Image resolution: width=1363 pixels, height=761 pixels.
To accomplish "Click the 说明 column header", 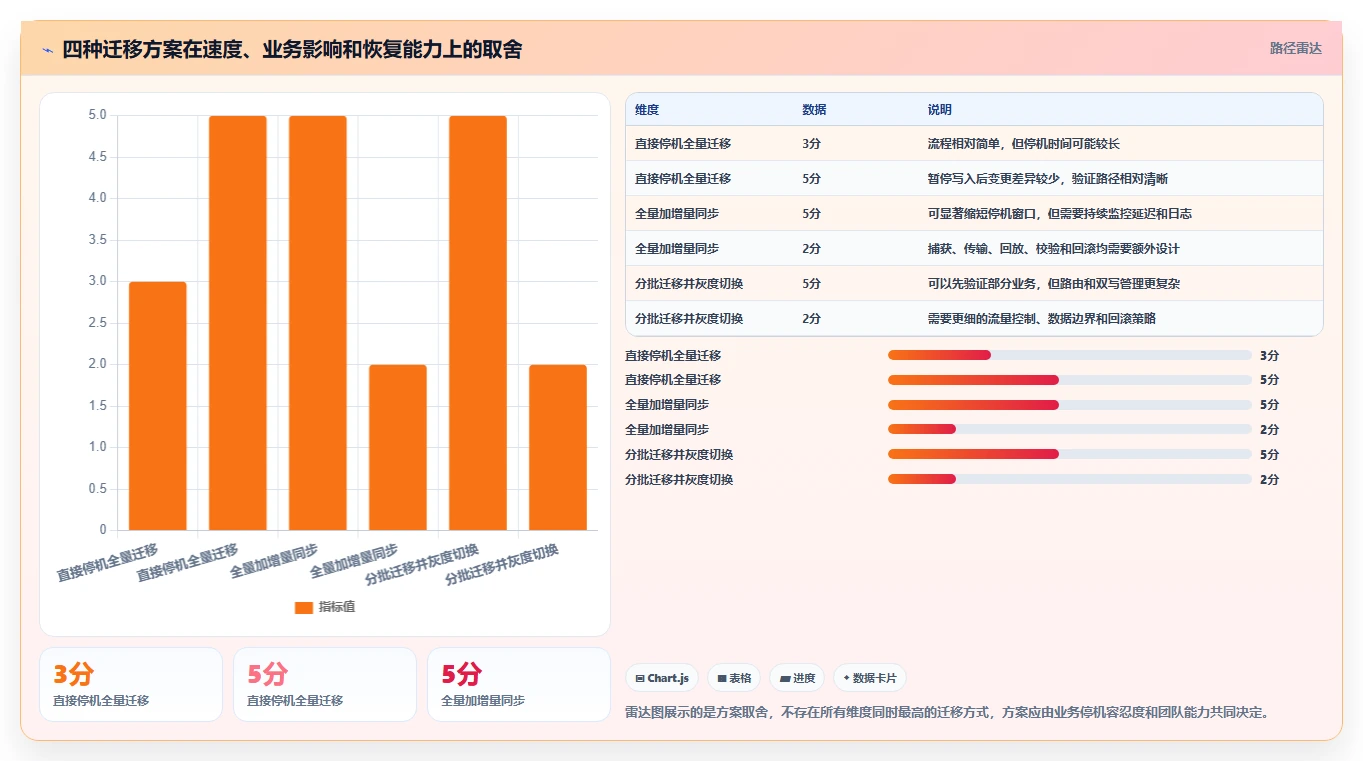I will click(x=940, y=110).
